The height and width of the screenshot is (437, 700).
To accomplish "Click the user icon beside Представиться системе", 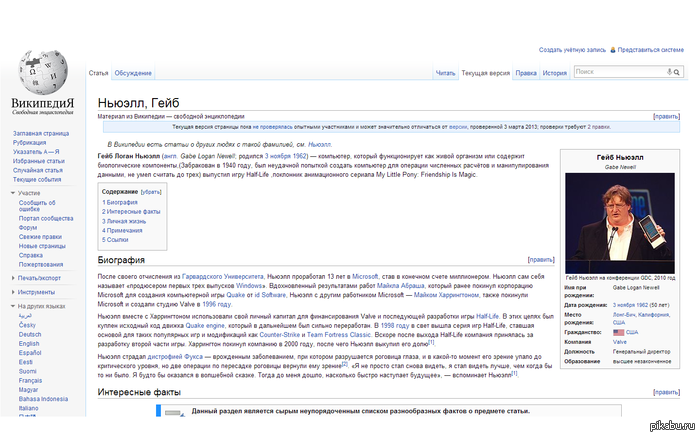I will pyautogui.click(x=612, y=50).
